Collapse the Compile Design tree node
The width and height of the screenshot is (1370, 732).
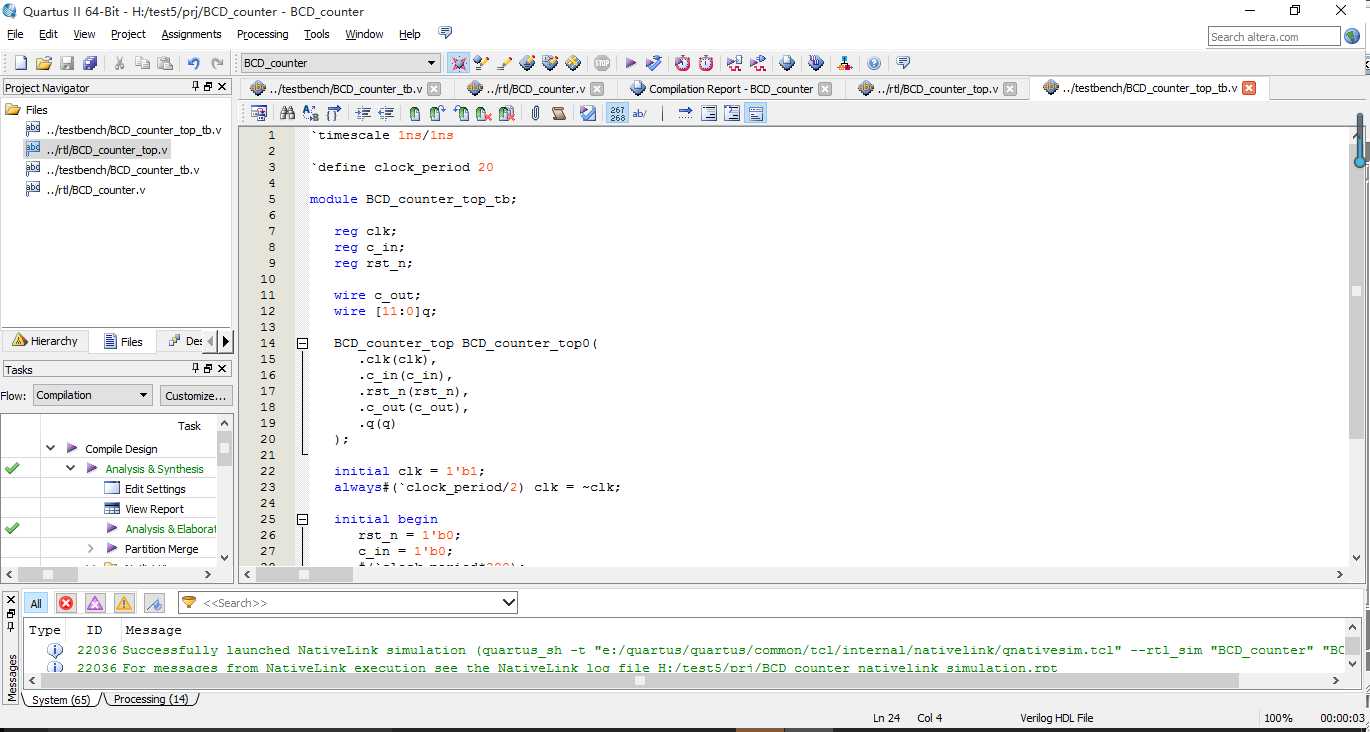tap(50, 449)
